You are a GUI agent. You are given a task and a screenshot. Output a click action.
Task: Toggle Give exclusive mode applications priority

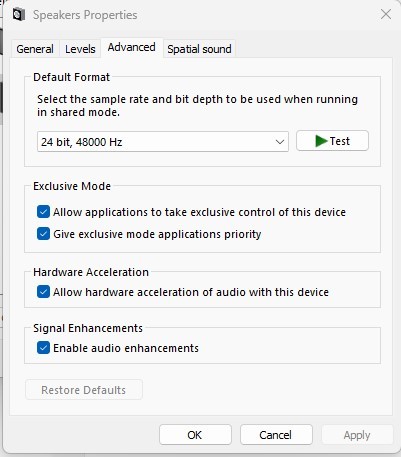tap(43, 234)
